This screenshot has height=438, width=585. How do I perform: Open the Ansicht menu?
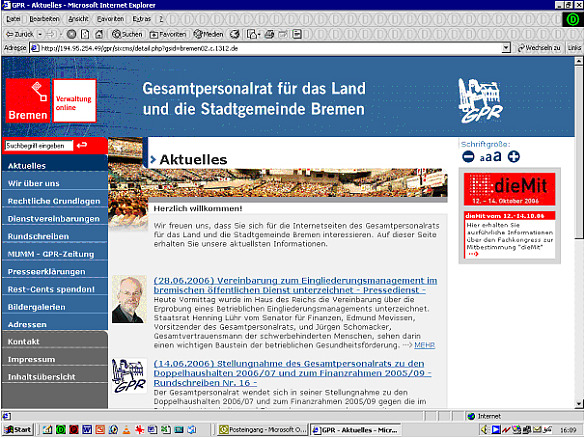coord(78,19)
